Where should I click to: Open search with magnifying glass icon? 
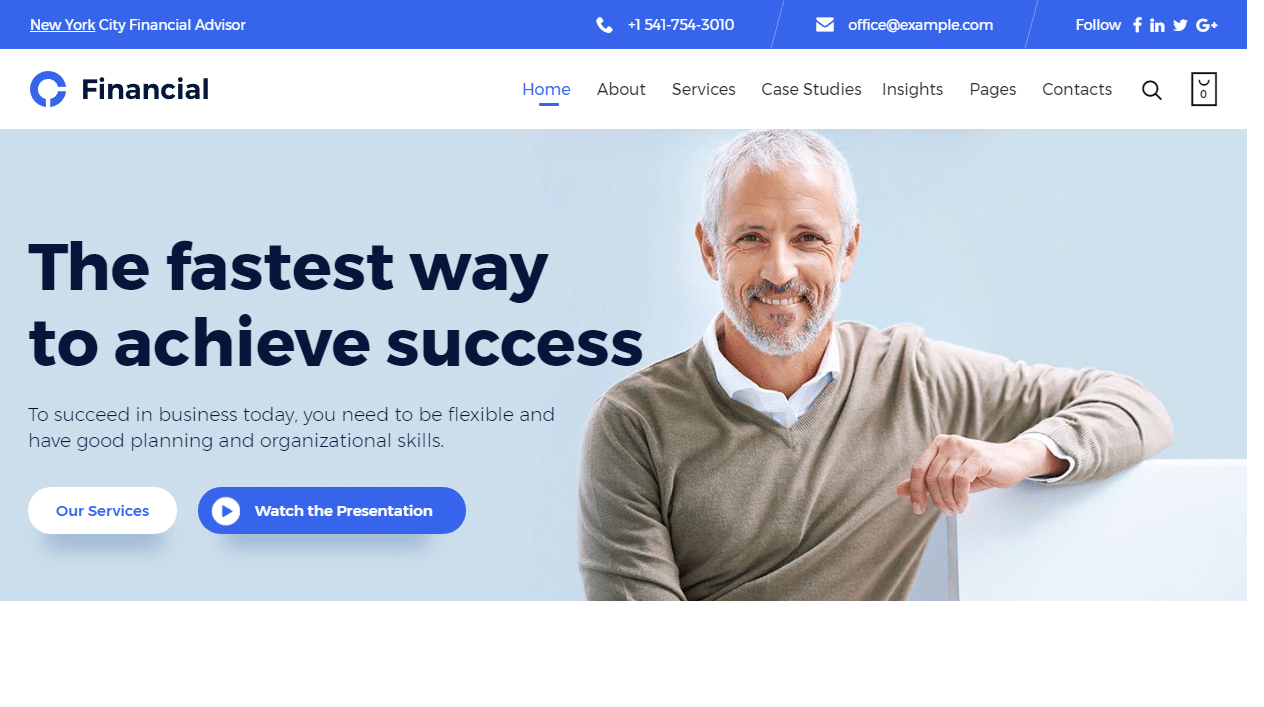point(1152,90)
